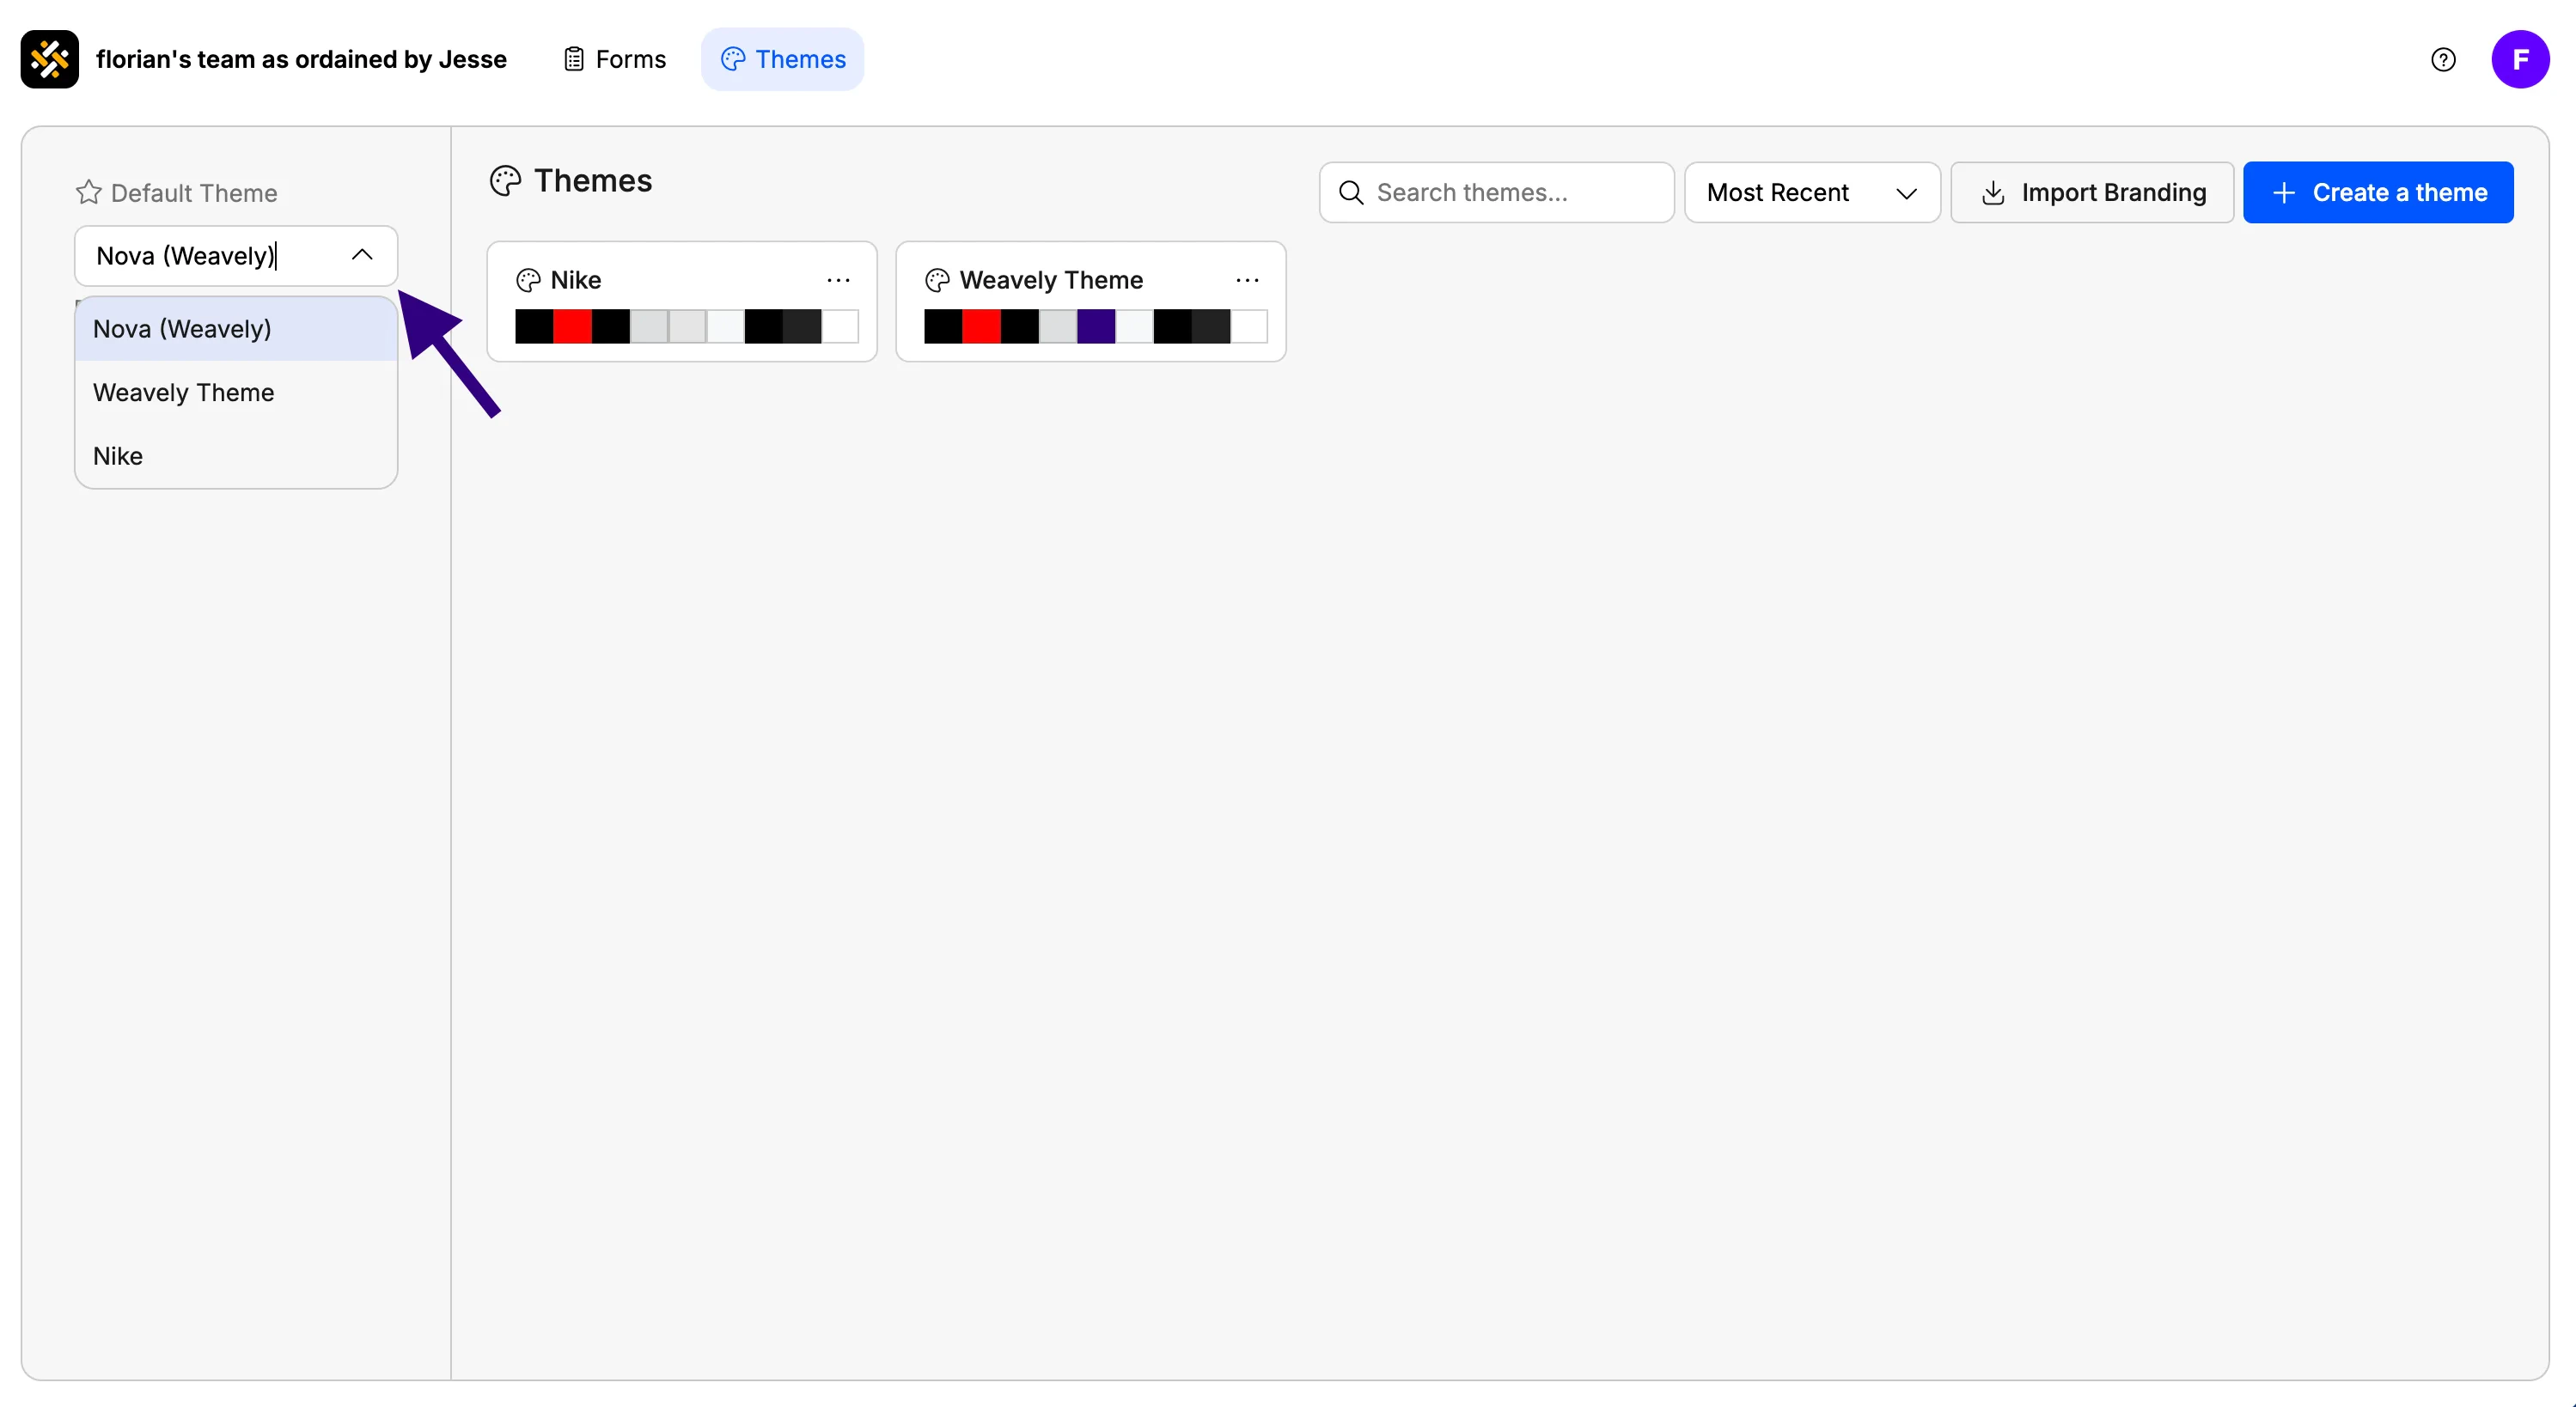This screenshot has height=1407, width=2576.
Task: Open the Most Recent sort dropdown
Action: (1812, 192)
